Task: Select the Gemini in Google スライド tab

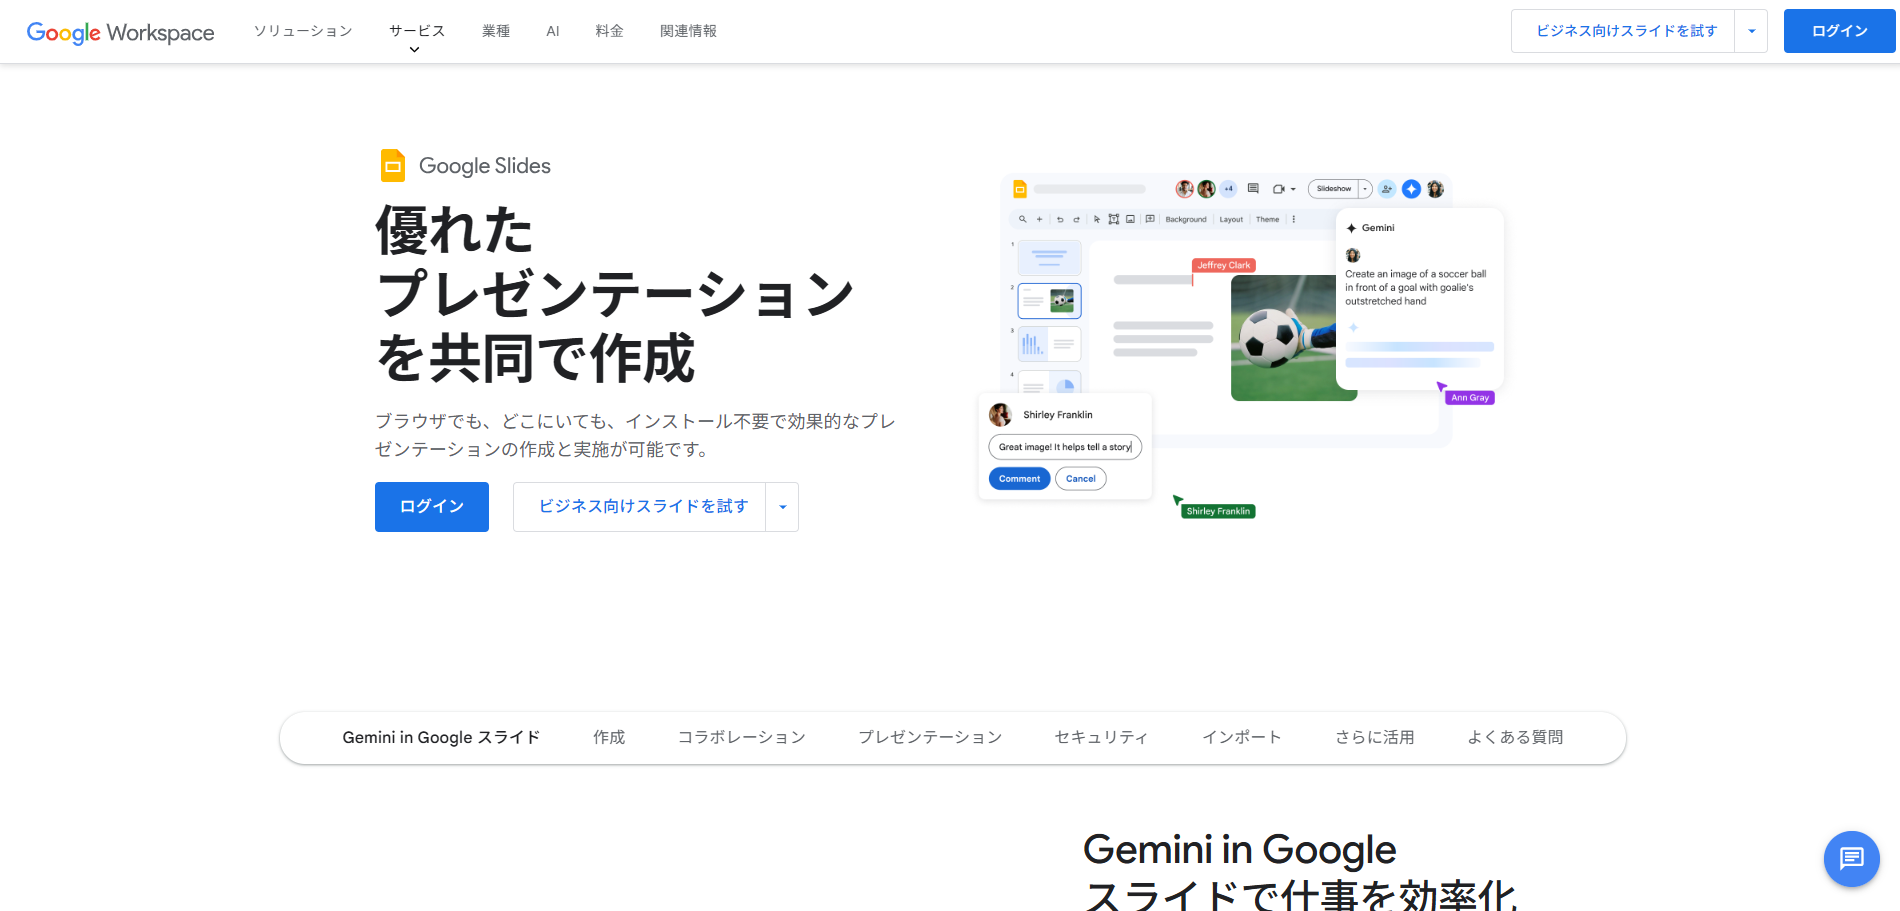Action: click(x=441, y=738)
